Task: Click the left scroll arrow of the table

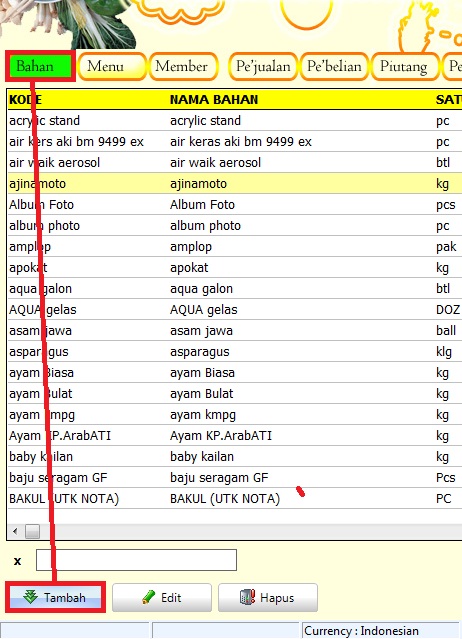Action: pyautogui.click(x=15, y=531)
